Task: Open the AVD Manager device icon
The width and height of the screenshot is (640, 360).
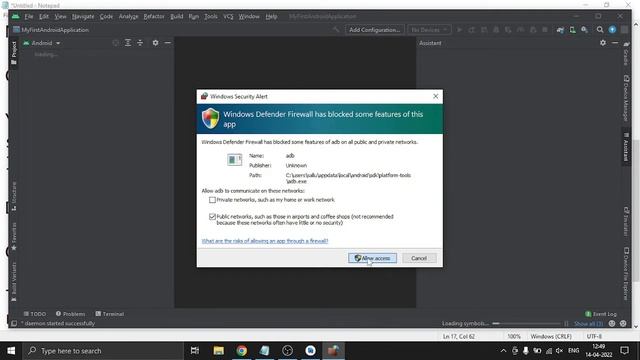Action: 572,30
